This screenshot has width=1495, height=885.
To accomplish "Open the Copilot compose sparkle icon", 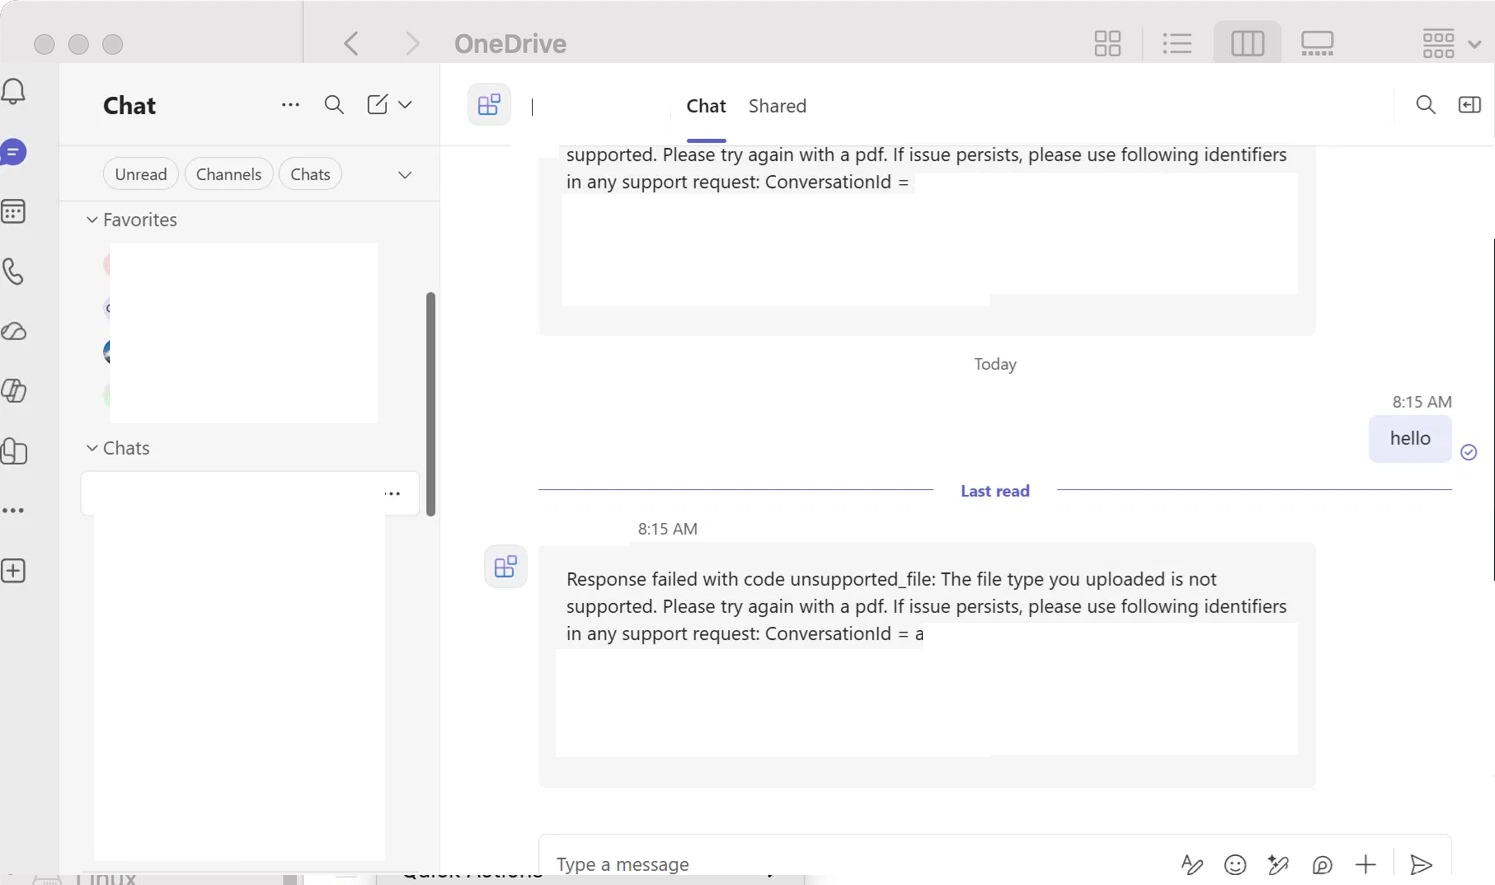I will click(1279, 864).
